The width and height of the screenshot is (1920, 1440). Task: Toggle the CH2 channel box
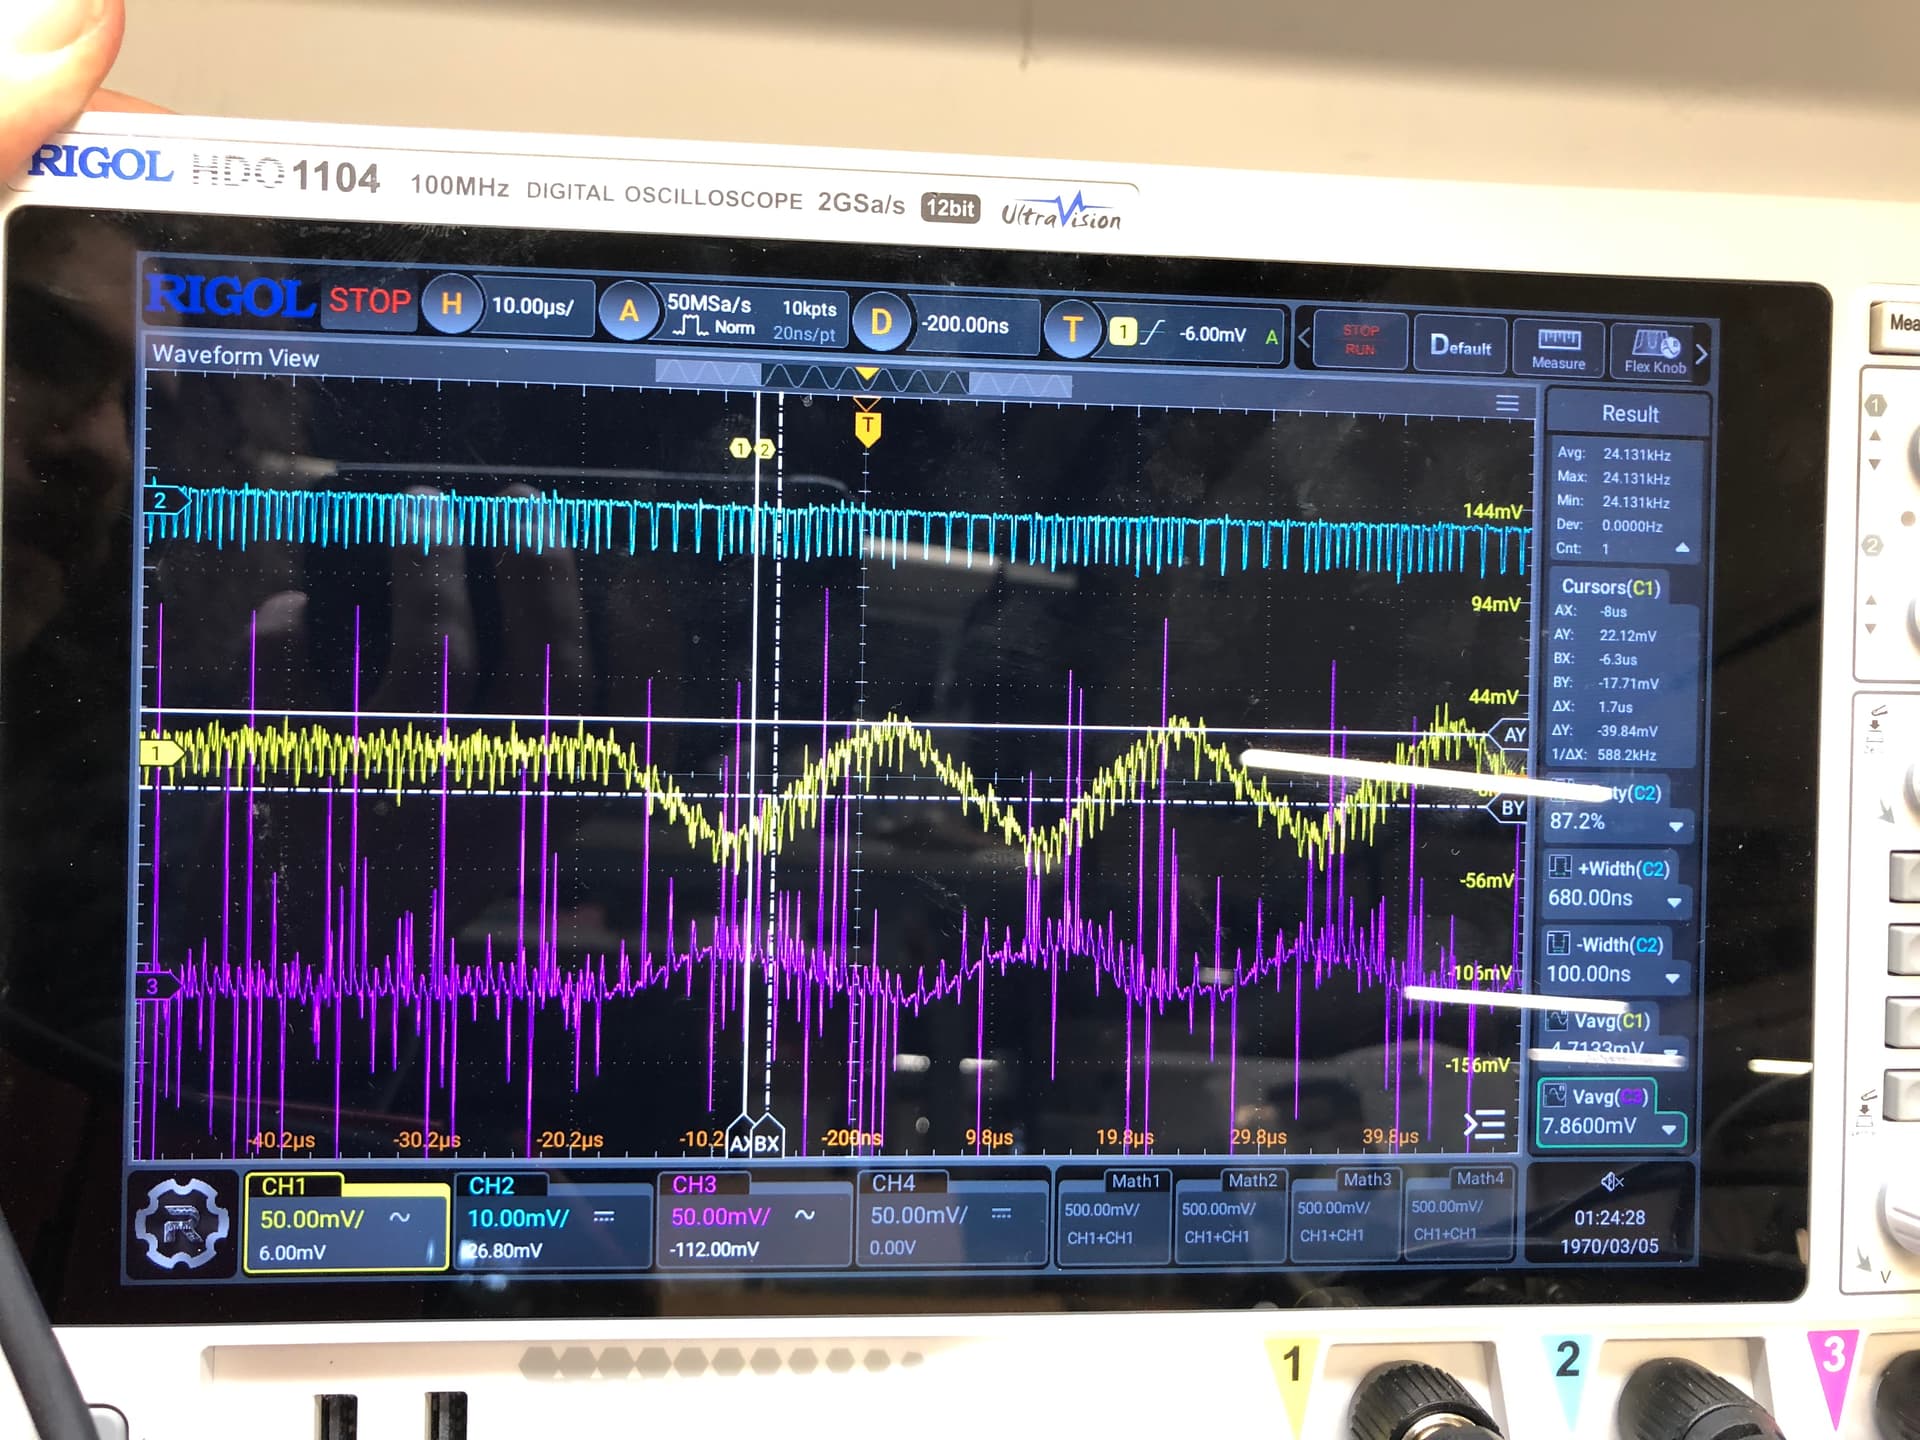[552, 1220]
